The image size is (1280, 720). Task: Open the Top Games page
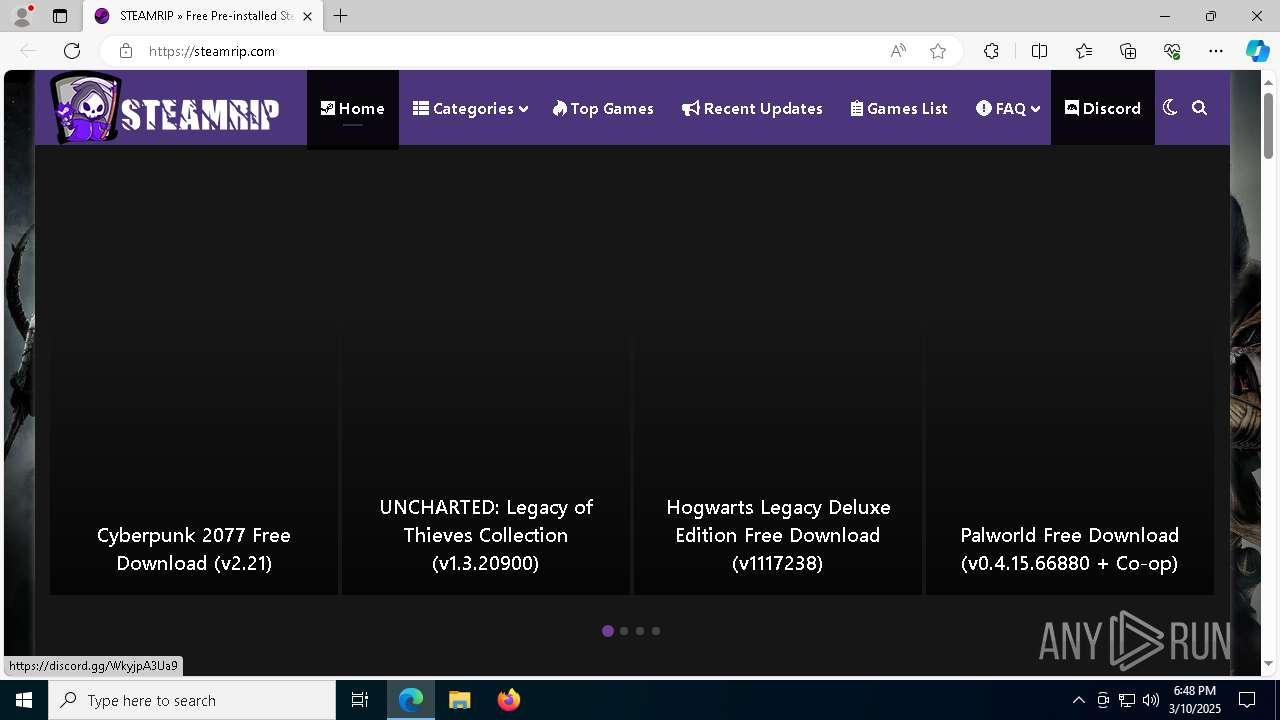coord(603,108)
